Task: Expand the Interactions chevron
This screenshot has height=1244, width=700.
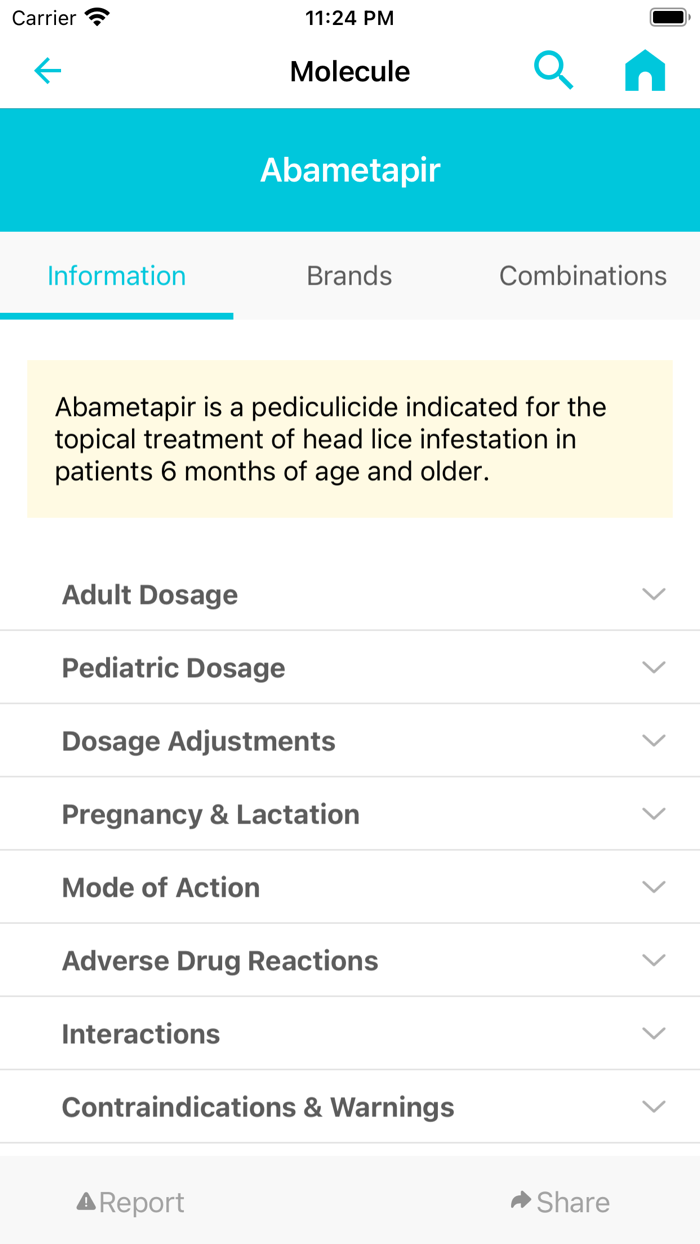Action: coord(654,1033)
